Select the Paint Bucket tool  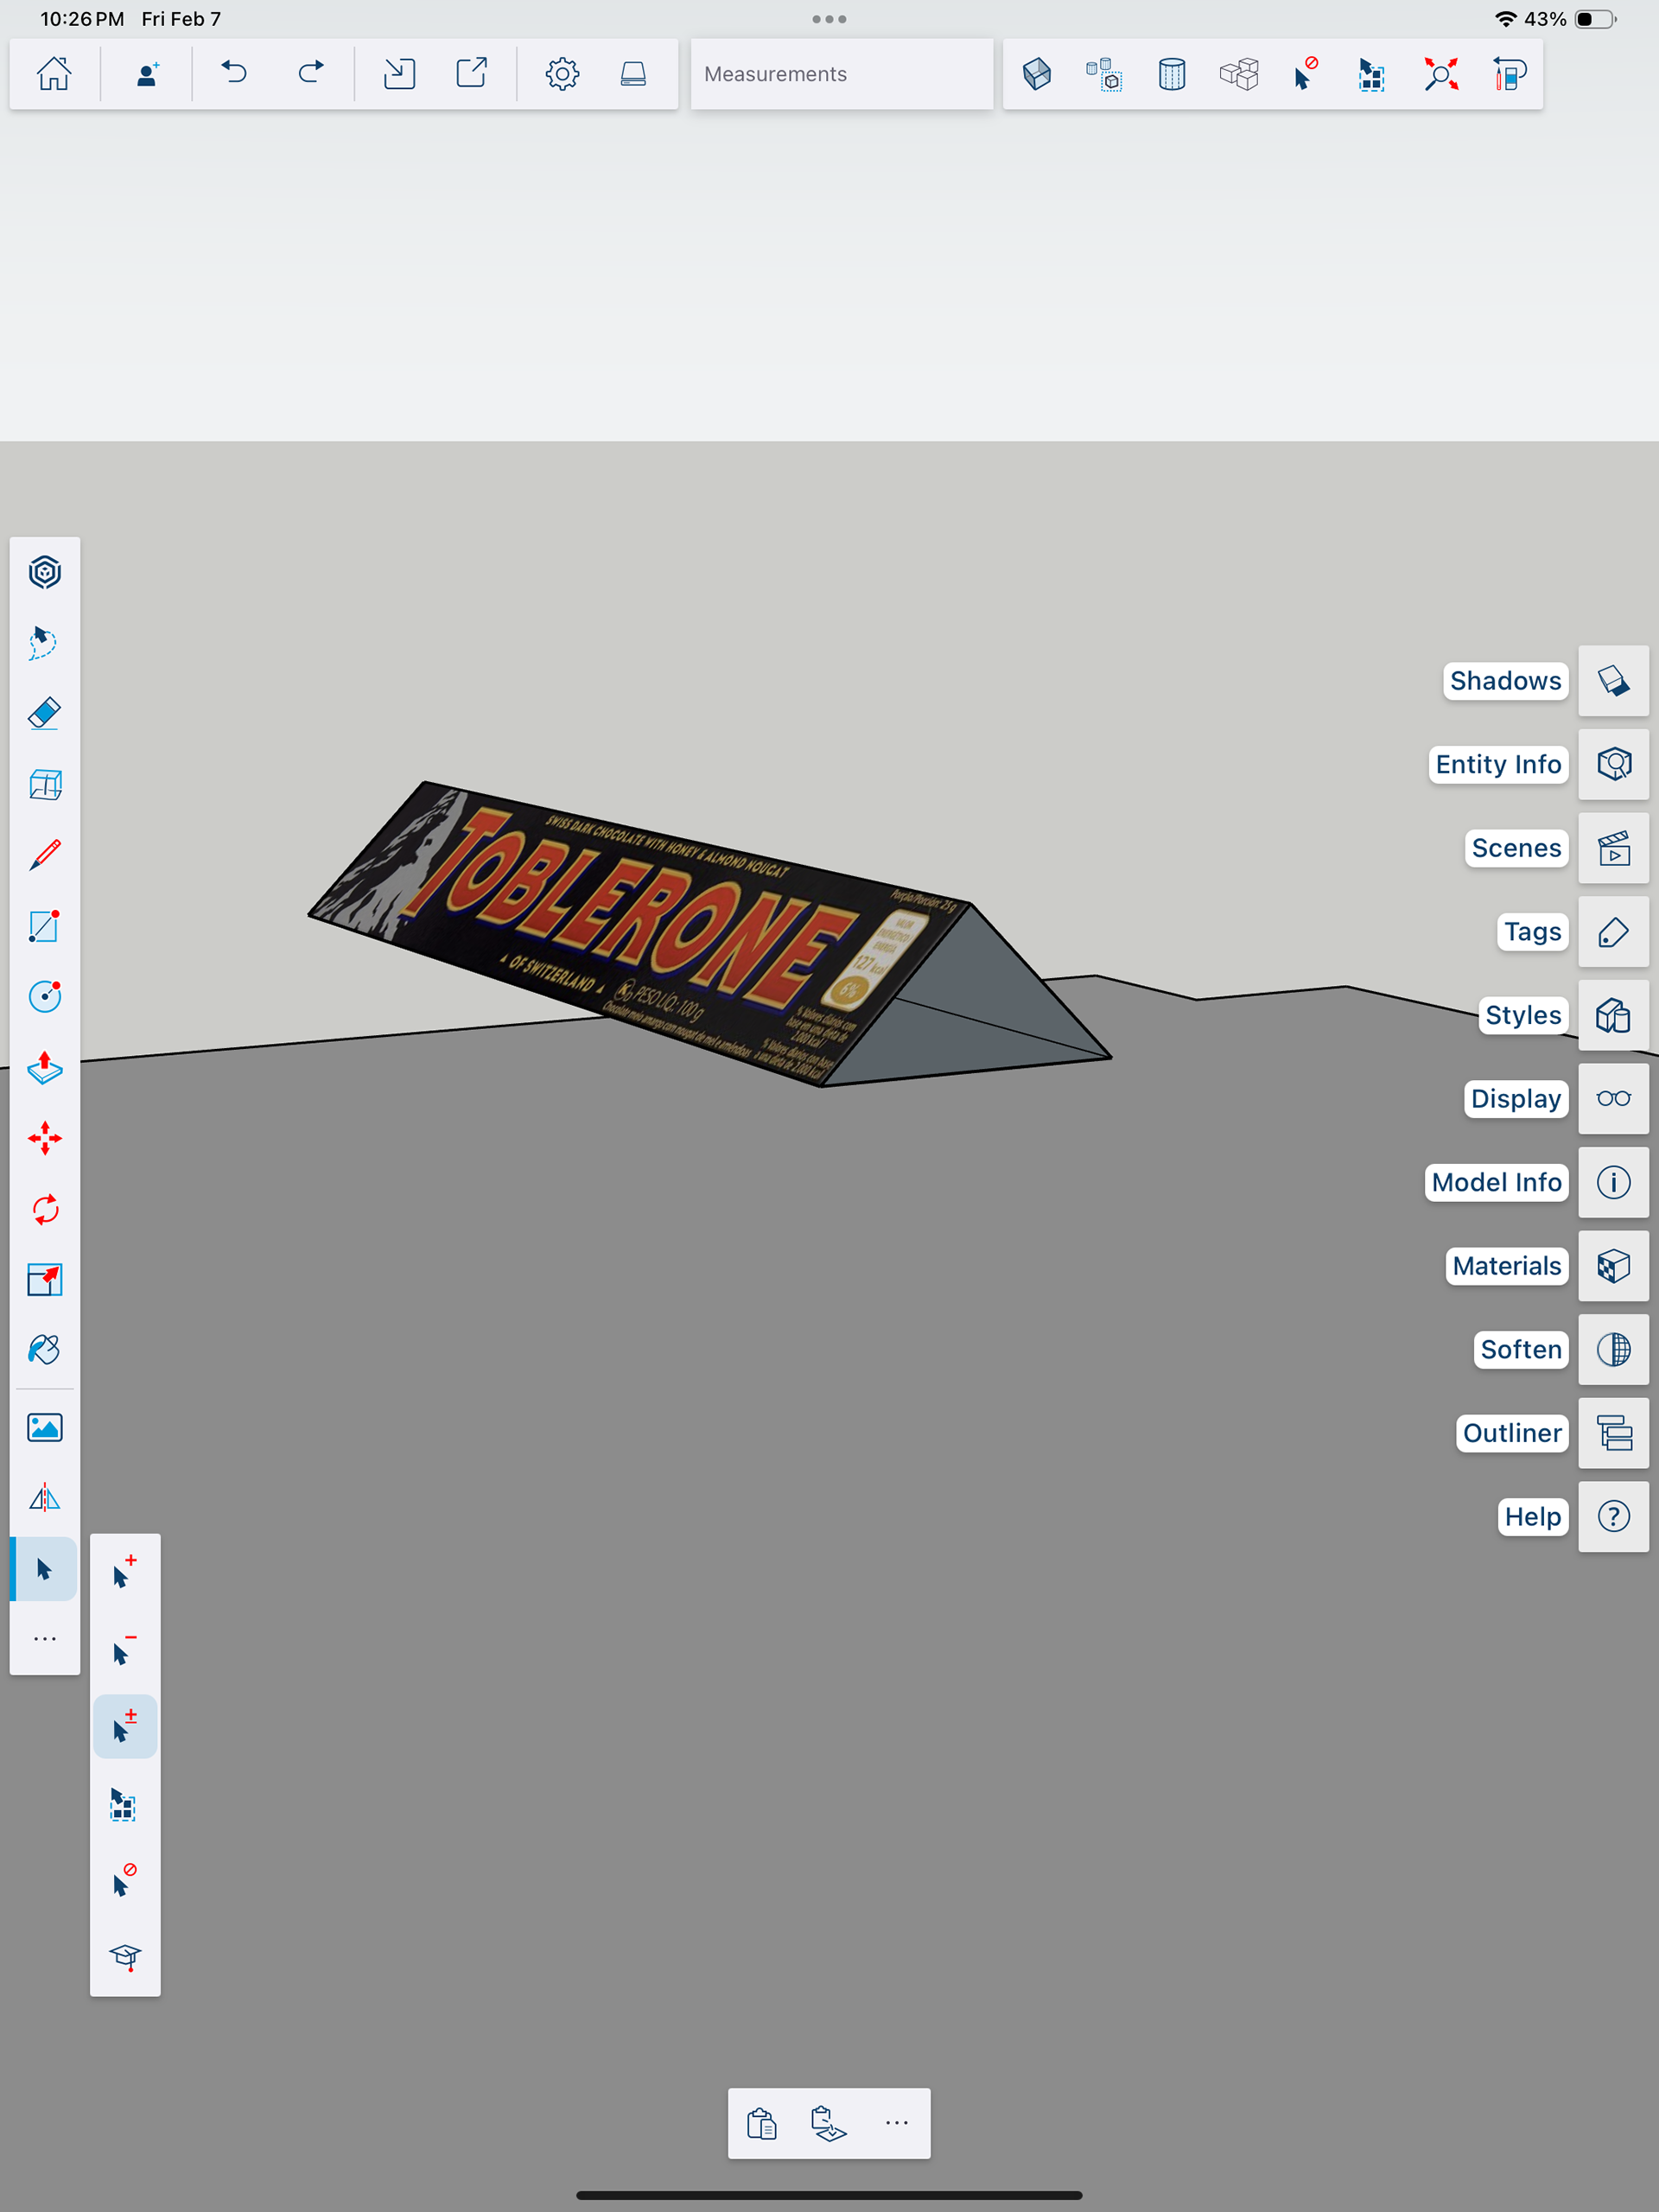(45, 1350)
